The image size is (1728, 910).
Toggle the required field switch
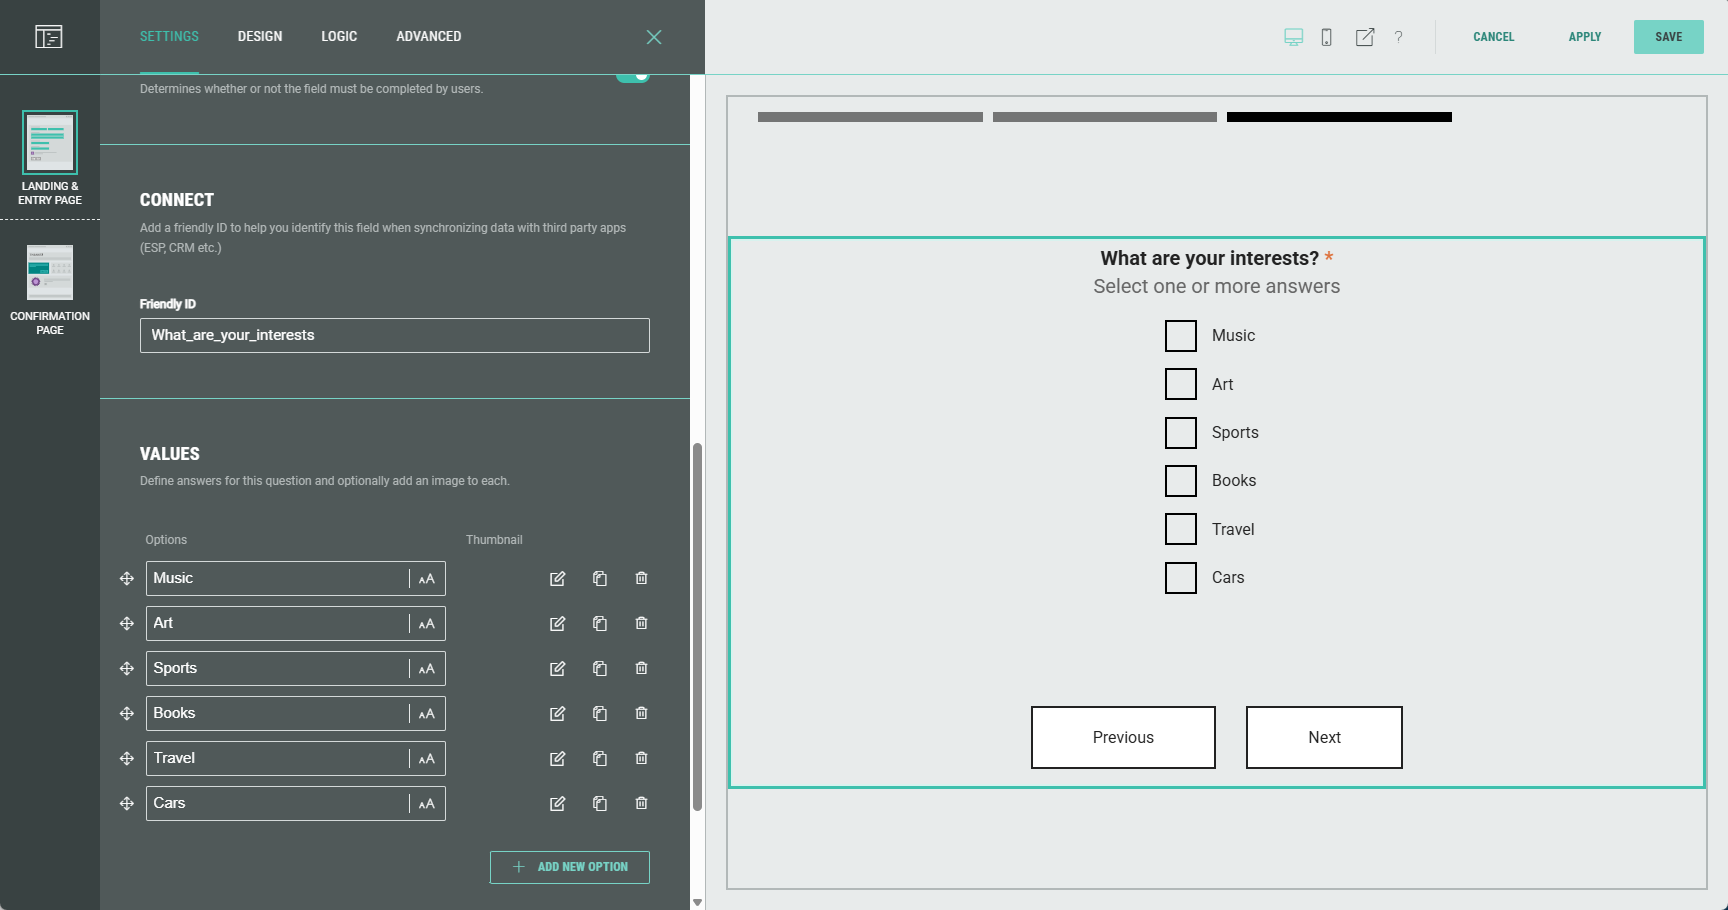[633, 76]
